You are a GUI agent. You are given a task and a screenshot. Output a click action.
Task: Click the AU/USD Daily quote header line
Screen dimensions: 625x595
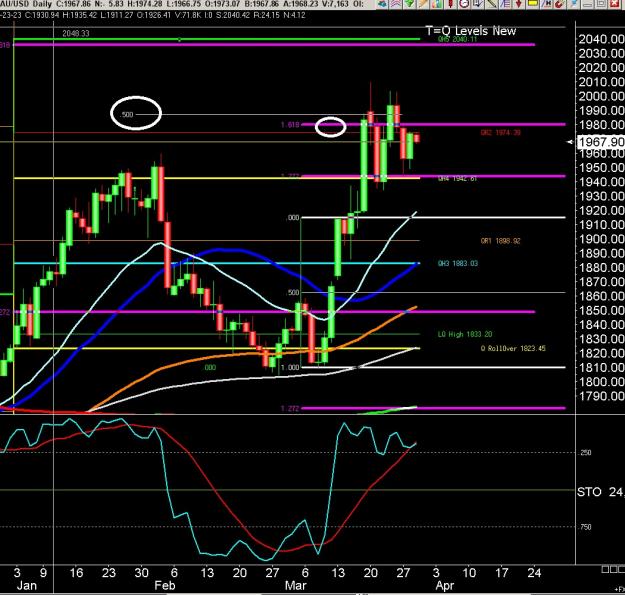182,4
